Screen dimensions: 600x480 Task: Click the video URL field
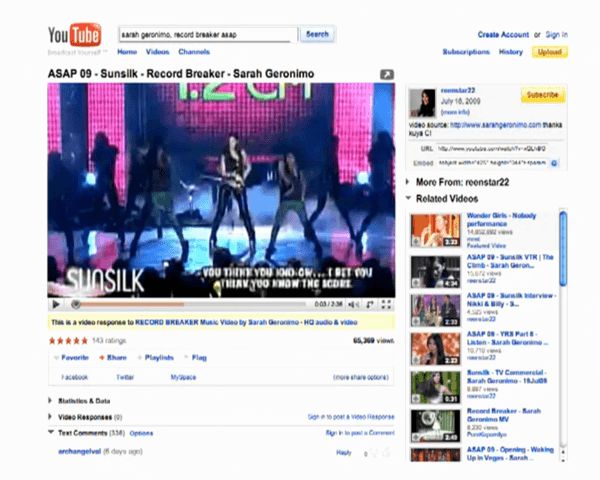click(492, 149)
